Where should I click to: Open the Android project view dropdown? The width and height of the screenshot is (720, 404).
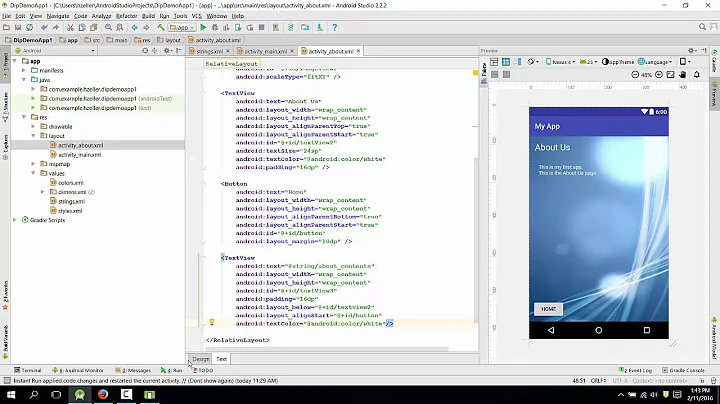pyautogui.click(x=55, y=50)
